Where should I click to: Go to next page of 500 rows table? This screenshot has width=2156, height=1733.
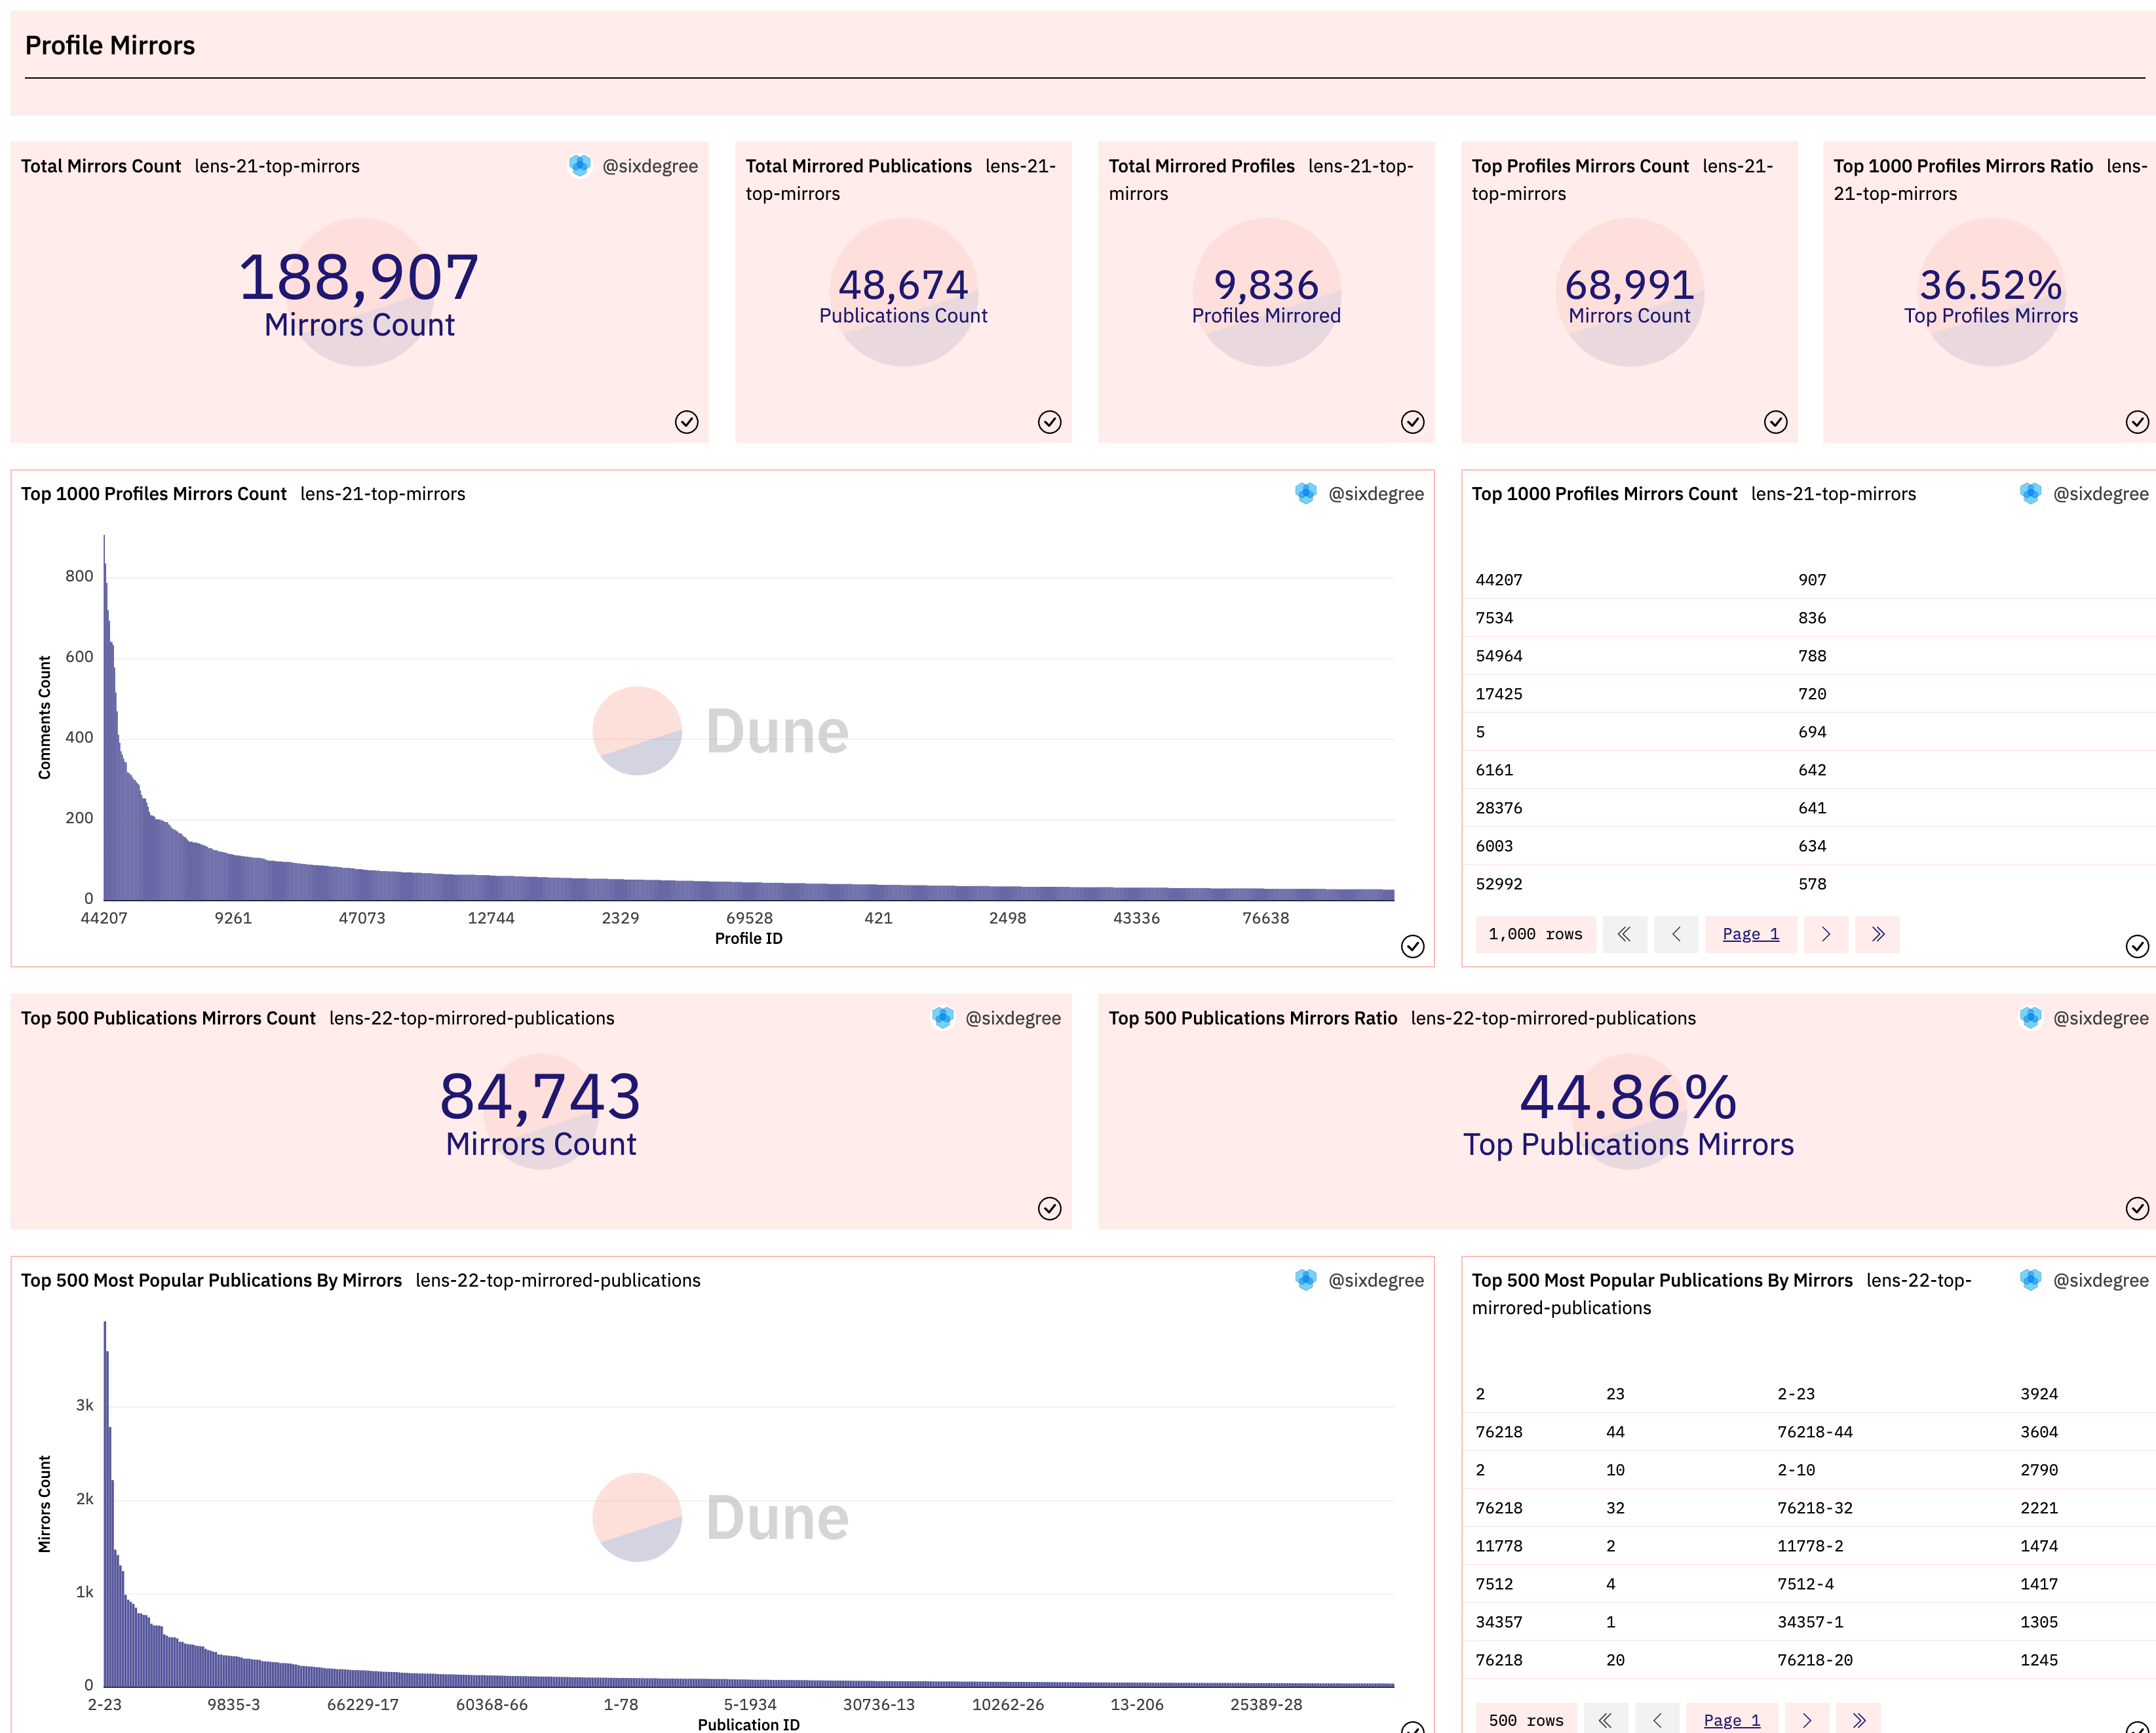pos(1806,1720)
